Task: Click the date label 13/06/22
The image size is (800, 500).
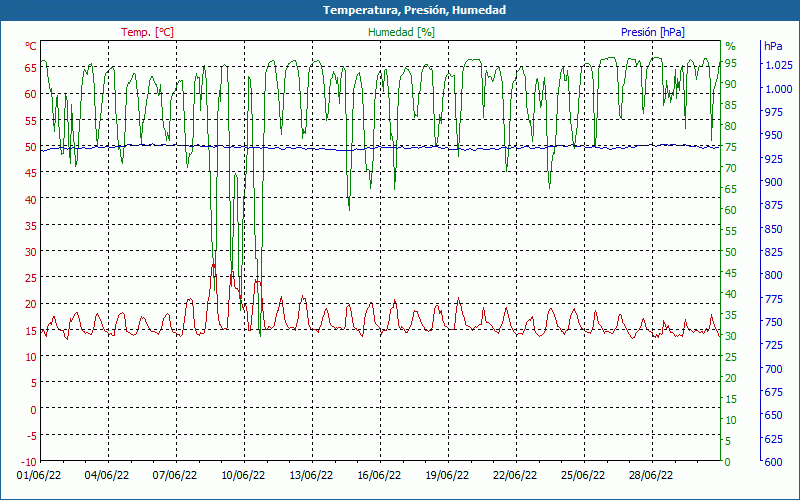Action: click(311, 476)
